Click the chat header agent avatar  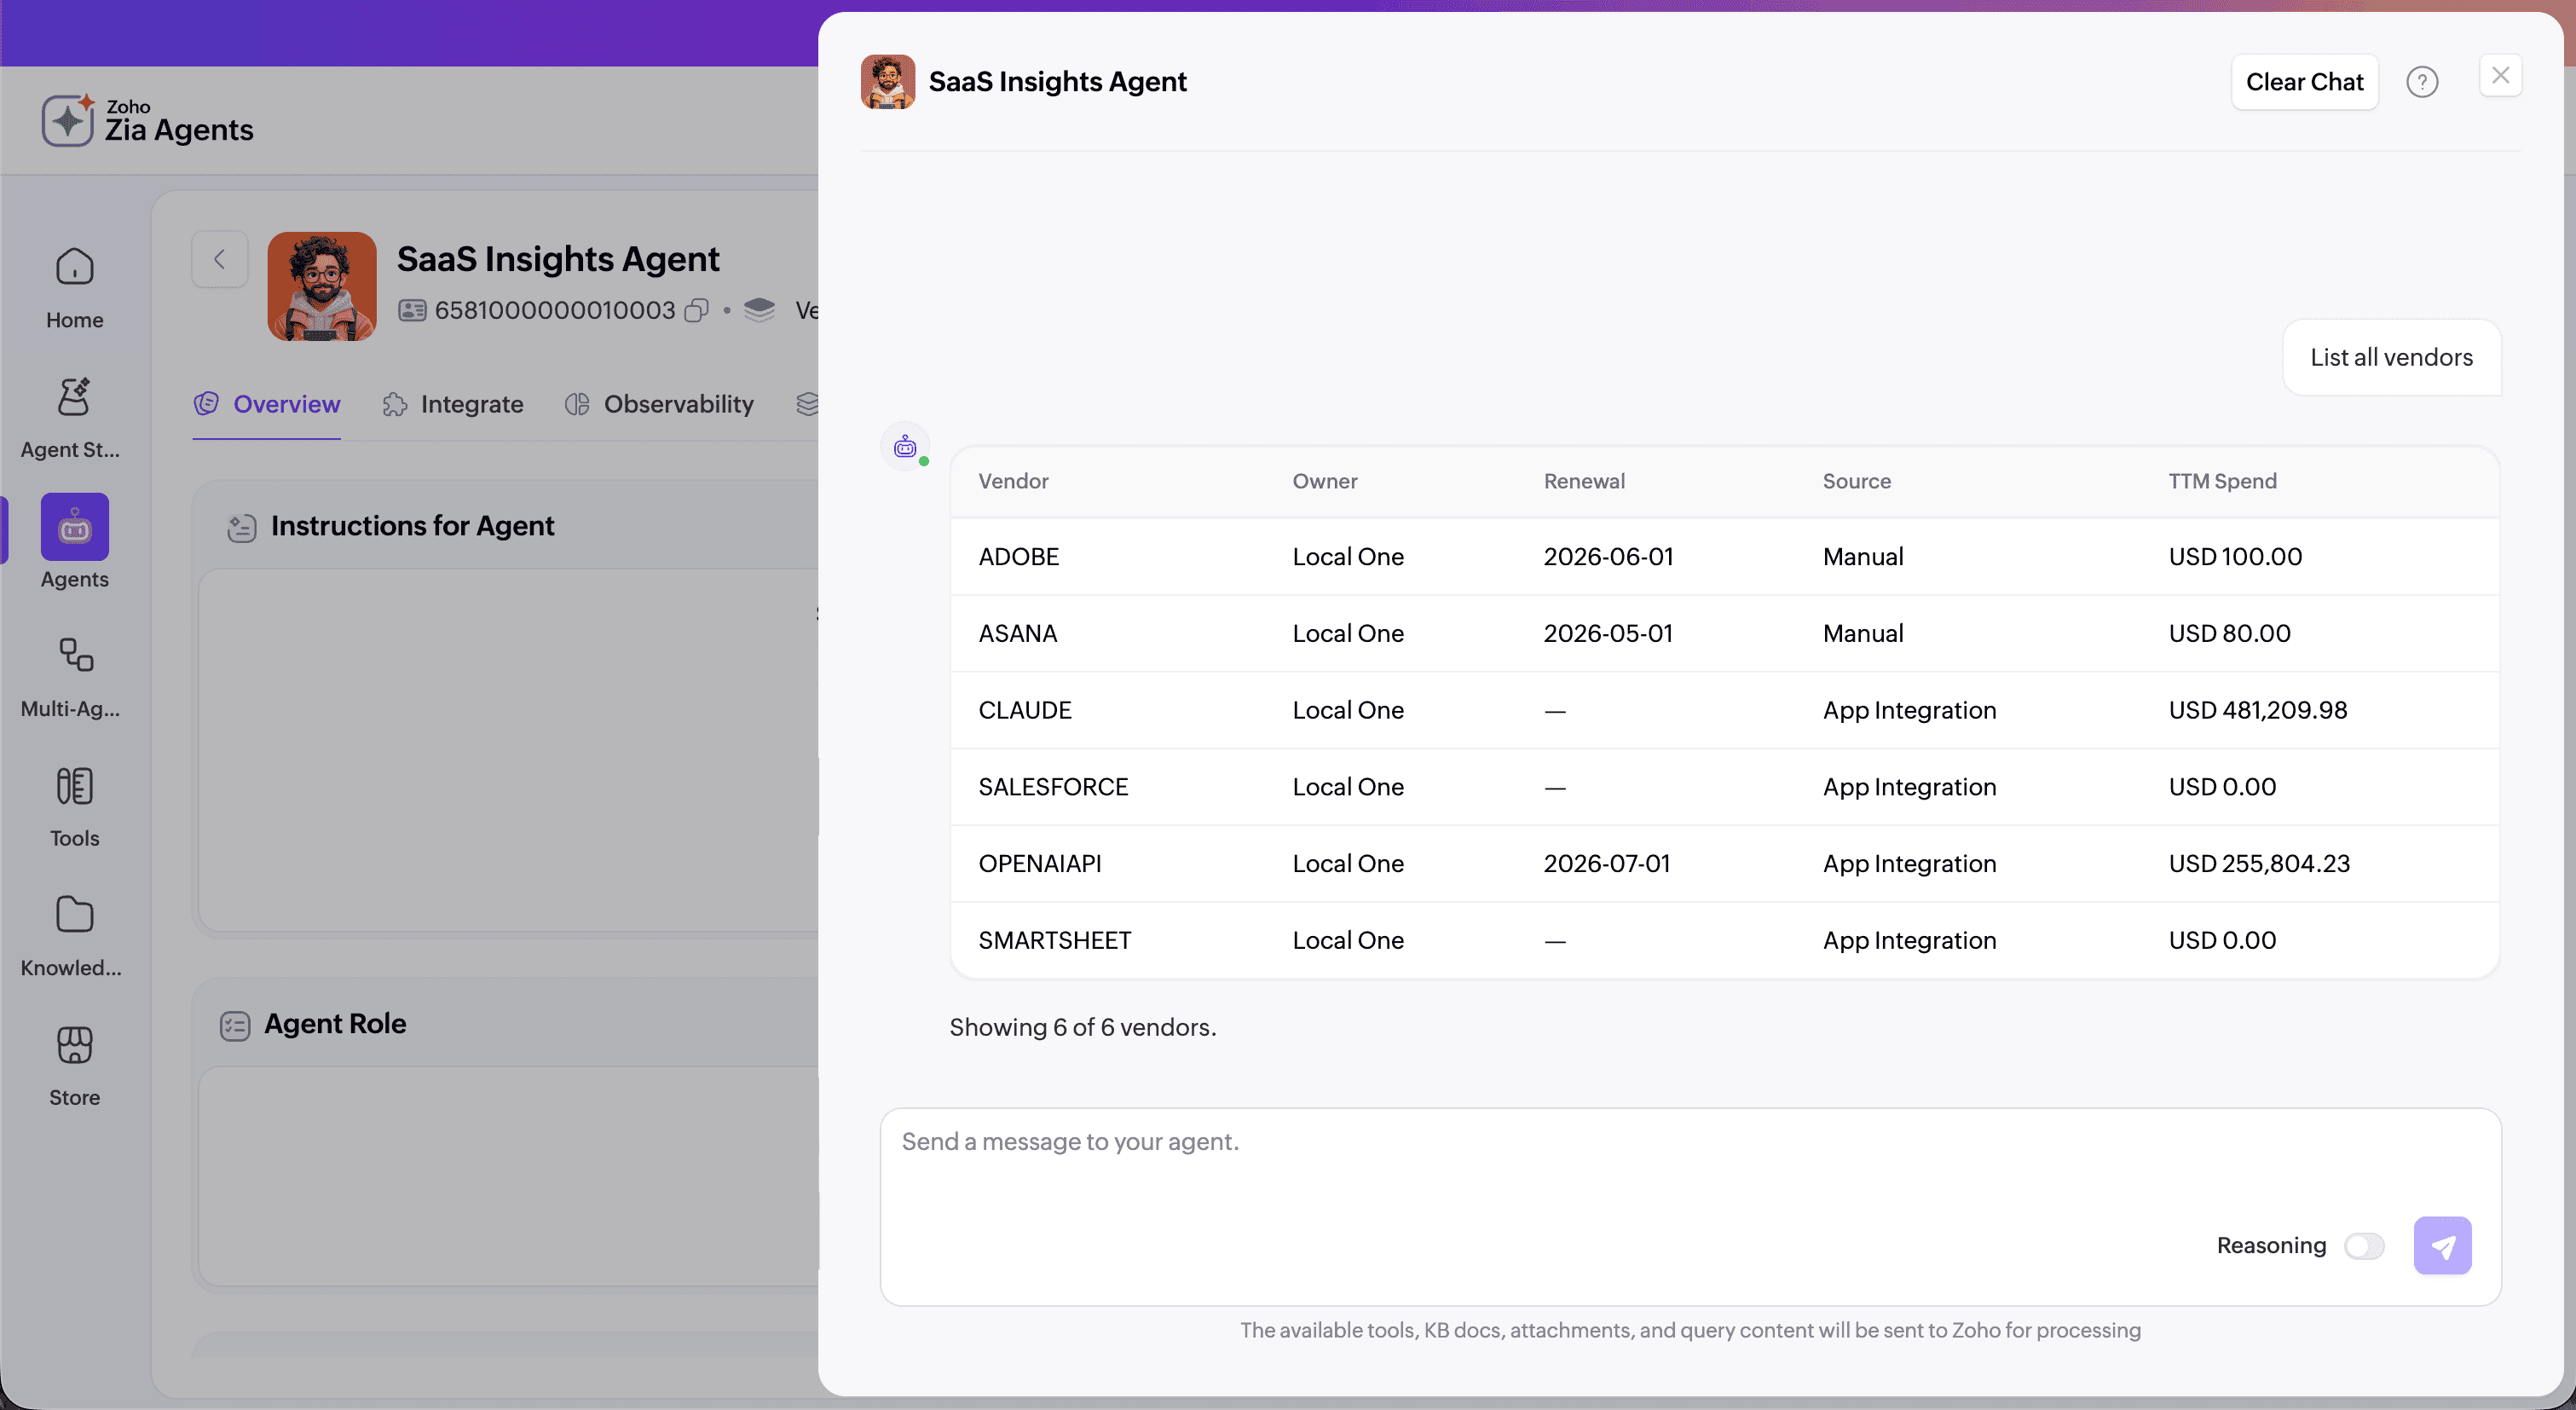888,82
